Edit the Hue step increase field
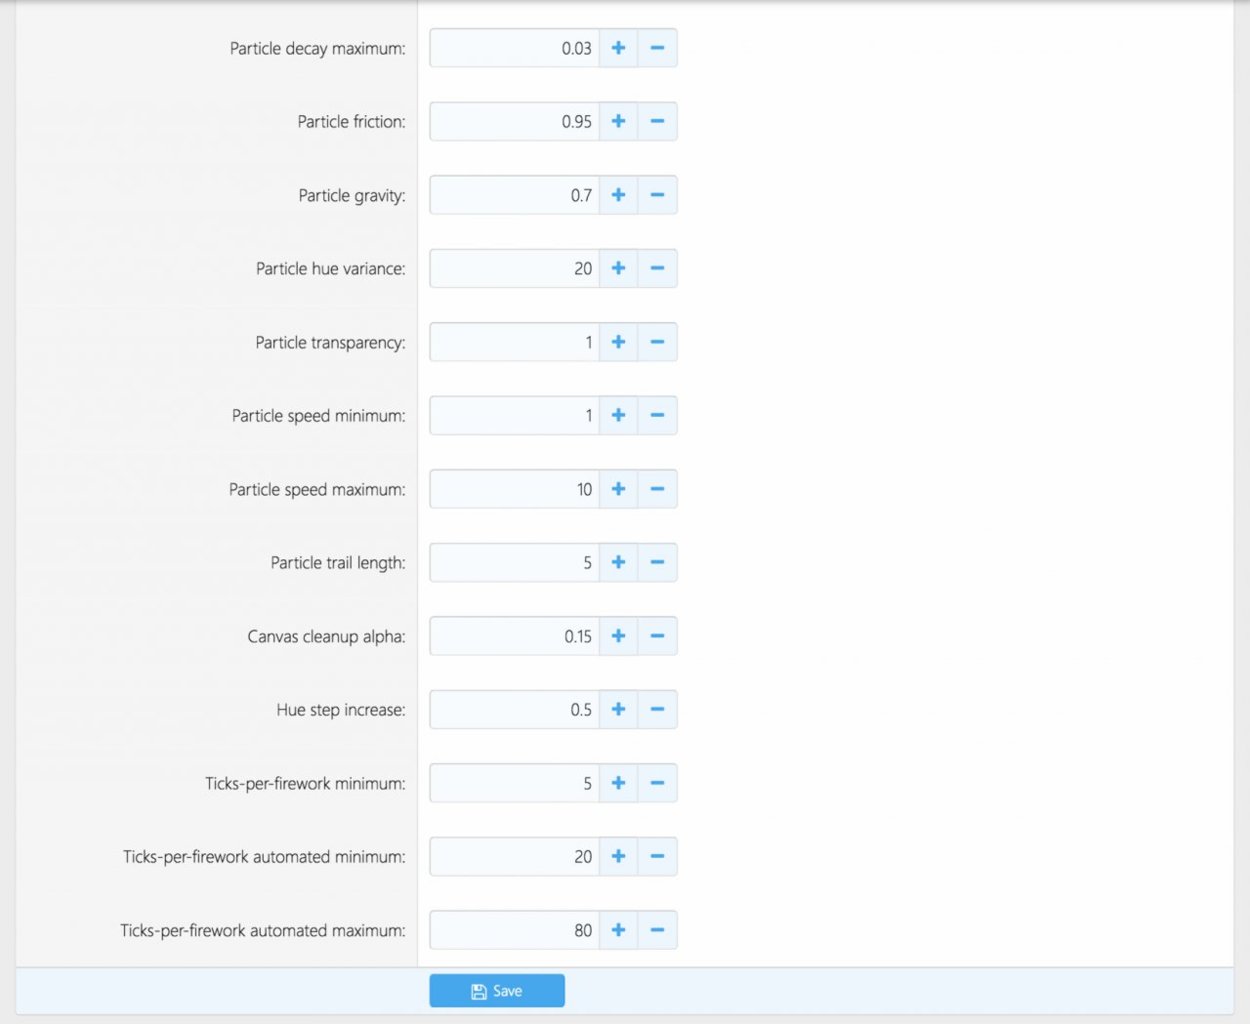This screenshot has height=1024, width=1250. 514,710
